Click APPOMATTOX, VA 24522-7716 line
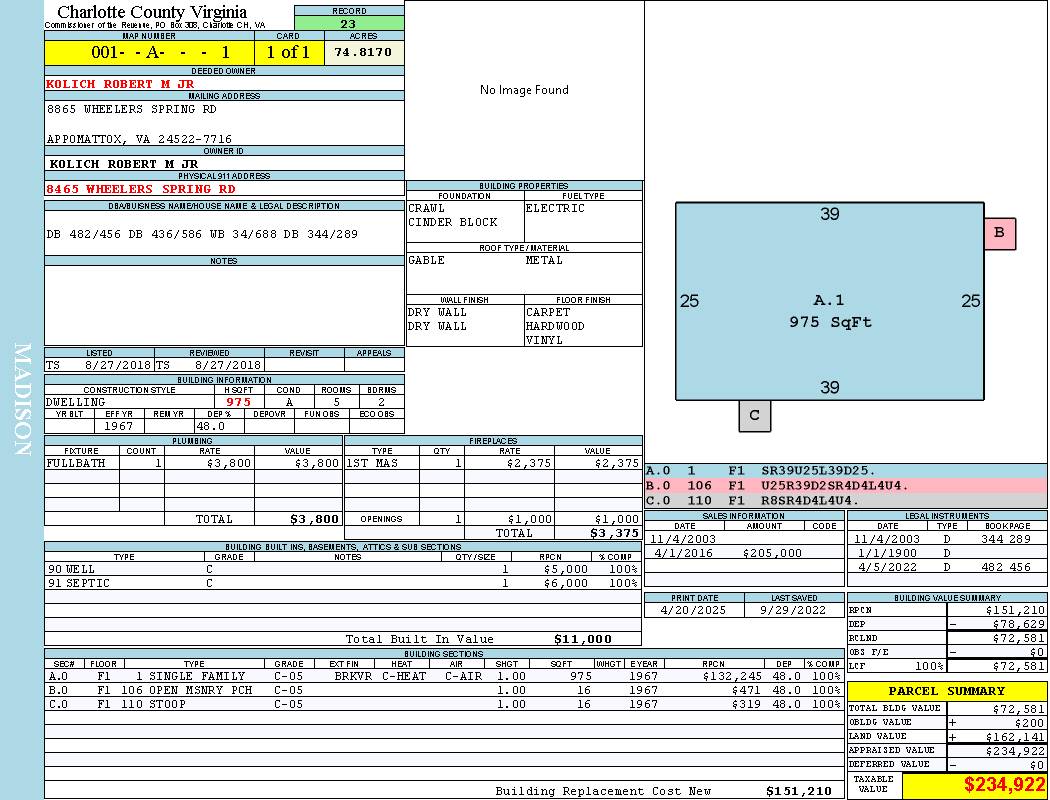Screen dimensions: 1050x800 pyautogui.click(x=139, y=139)
